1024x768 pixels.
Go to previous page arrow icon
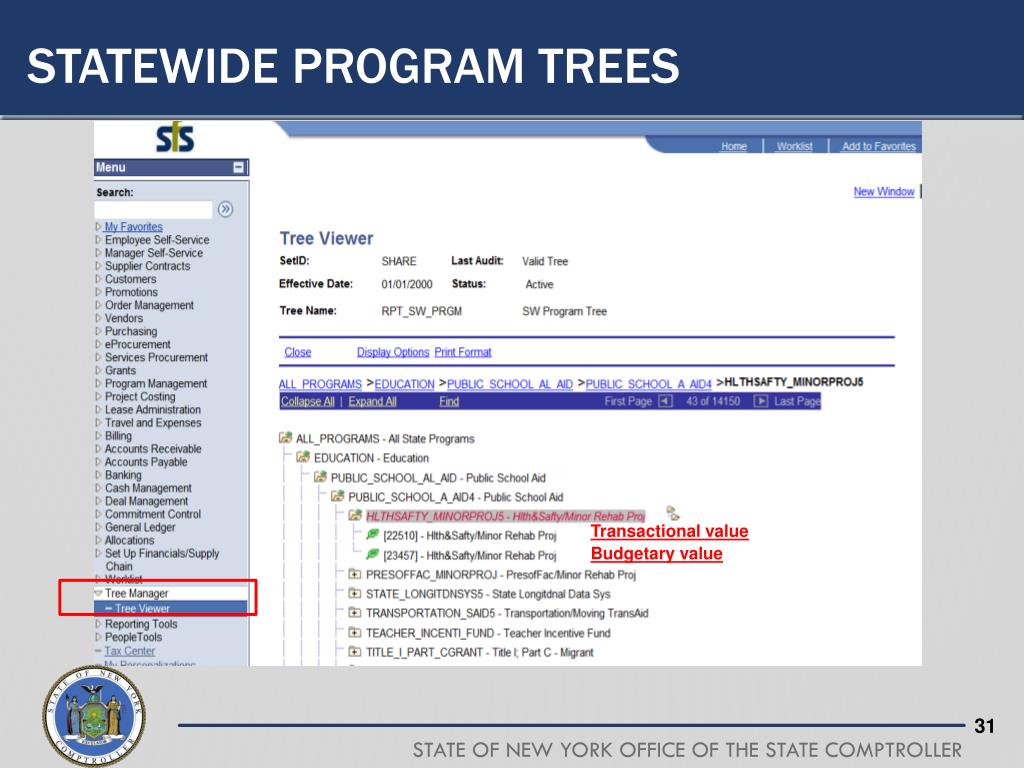[665, 401]
